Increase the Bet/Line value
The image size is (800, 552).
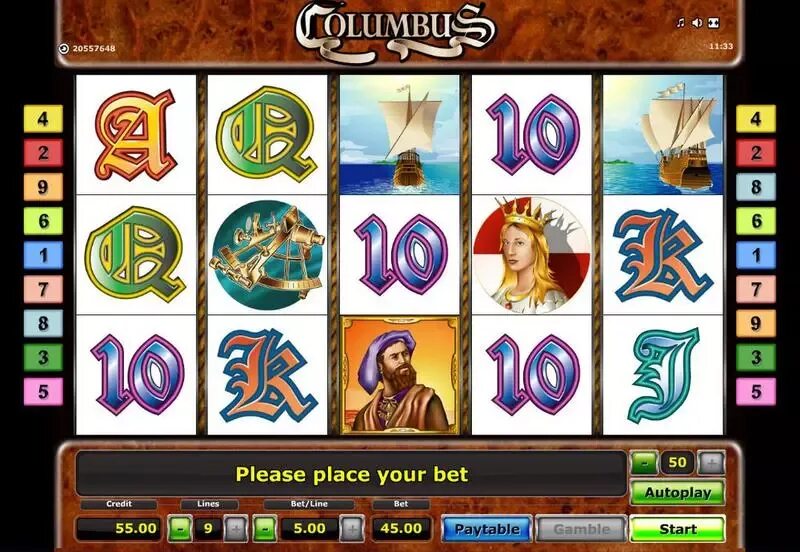352,529
